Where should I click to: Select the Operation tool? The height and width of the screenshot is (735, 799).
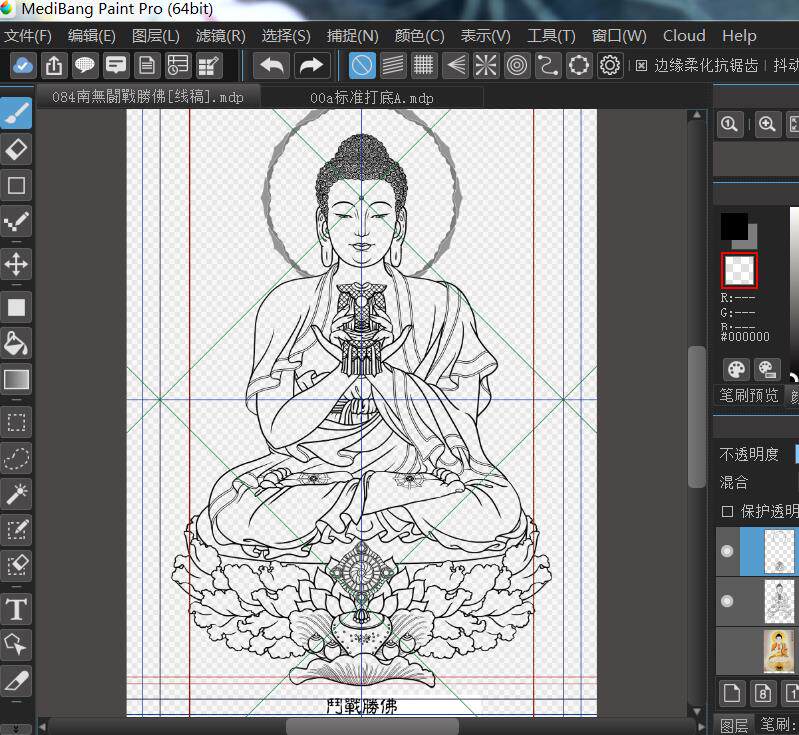[x=16, y=645]
